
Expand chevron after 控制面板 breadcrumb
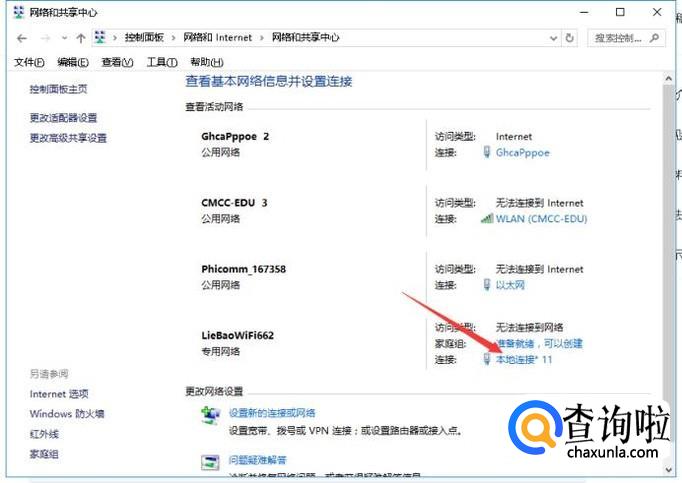pyautogui.click(x=173, y=38)
